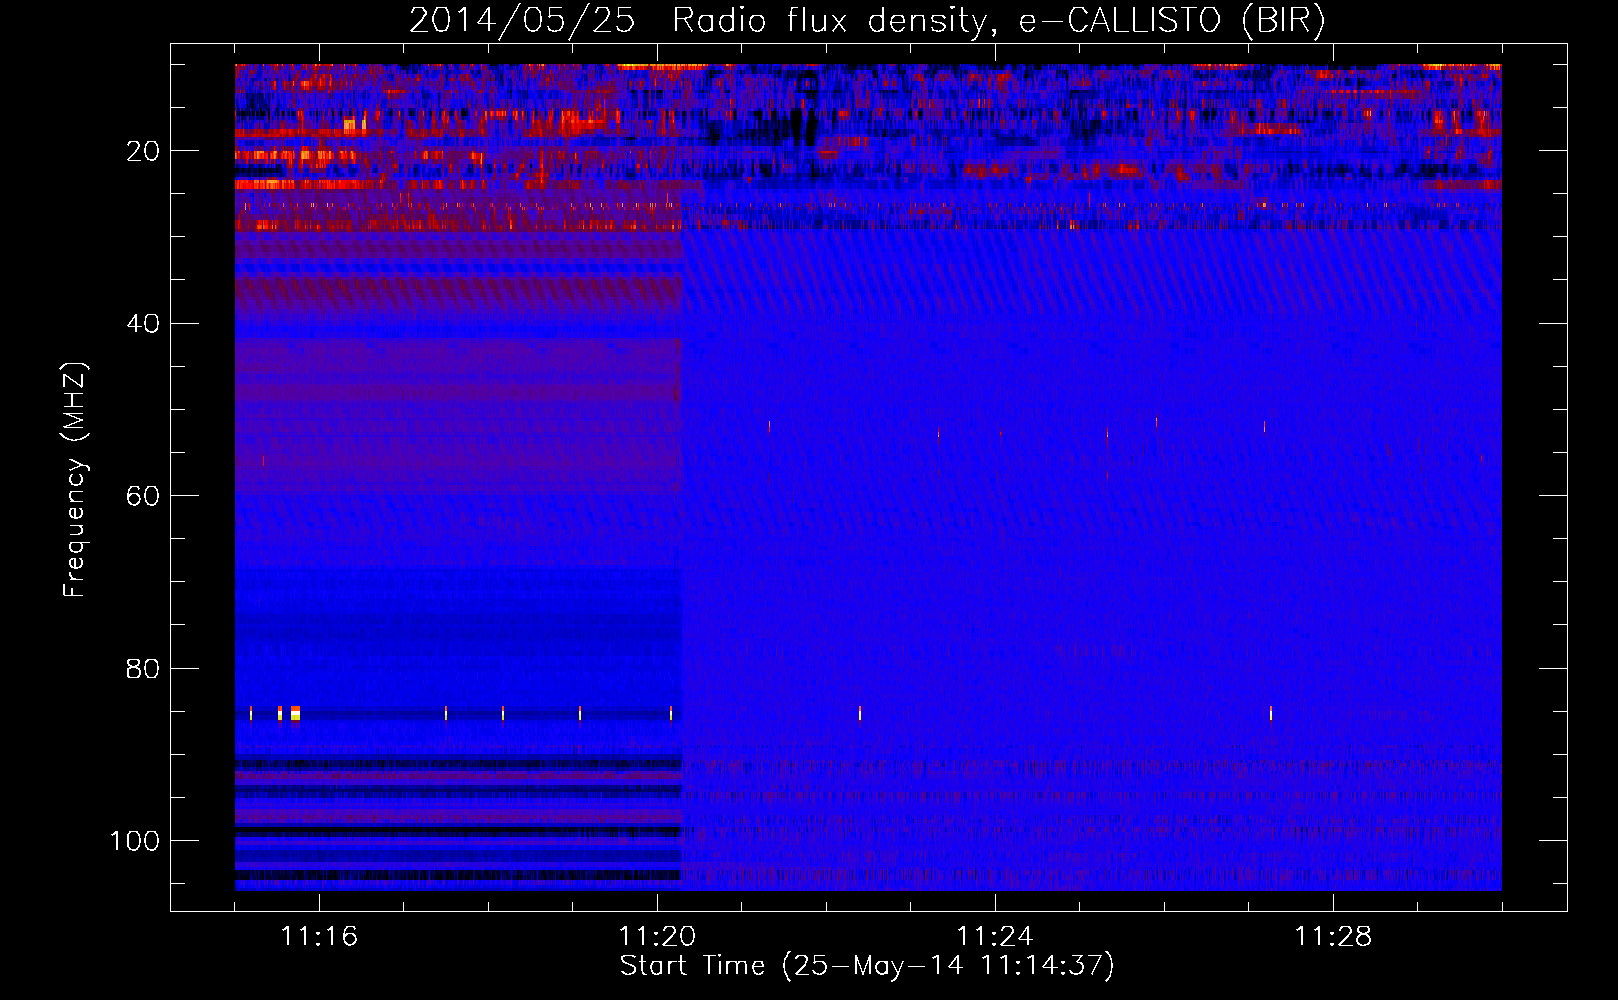1618x1000 pixels.
Task: Click the frequency tick label "20"
Action: click(143, 151)
